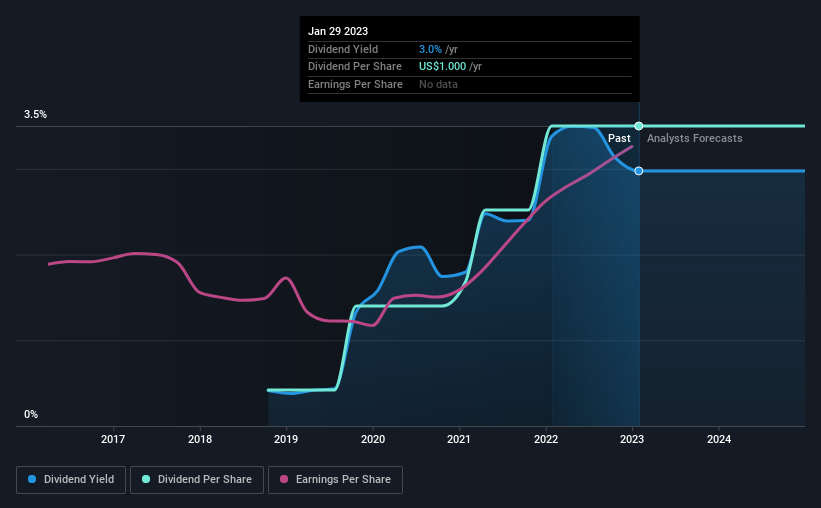Select the 2023 x-axis label
The height and width of the screenshot is (508, 821).
[632, 439]
